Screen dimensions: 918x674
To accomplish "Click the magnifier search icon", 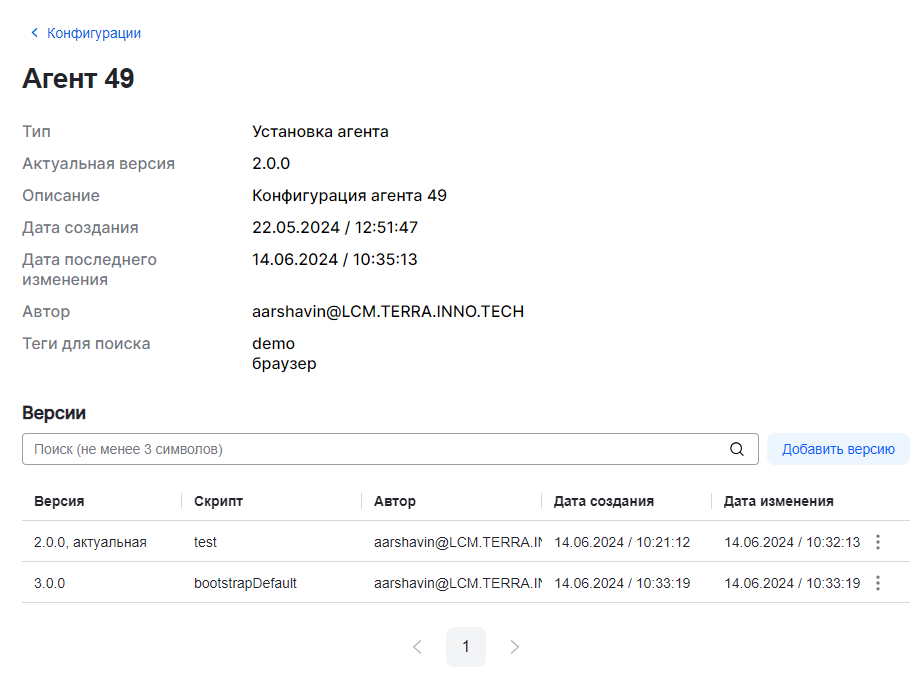I will pyautogui.click(x=737, y=449).
